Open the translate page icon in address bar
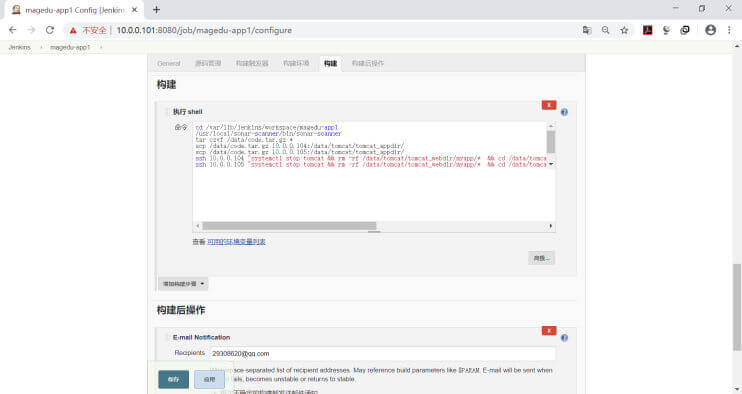 pyautogui.click(x=587, y=30)
